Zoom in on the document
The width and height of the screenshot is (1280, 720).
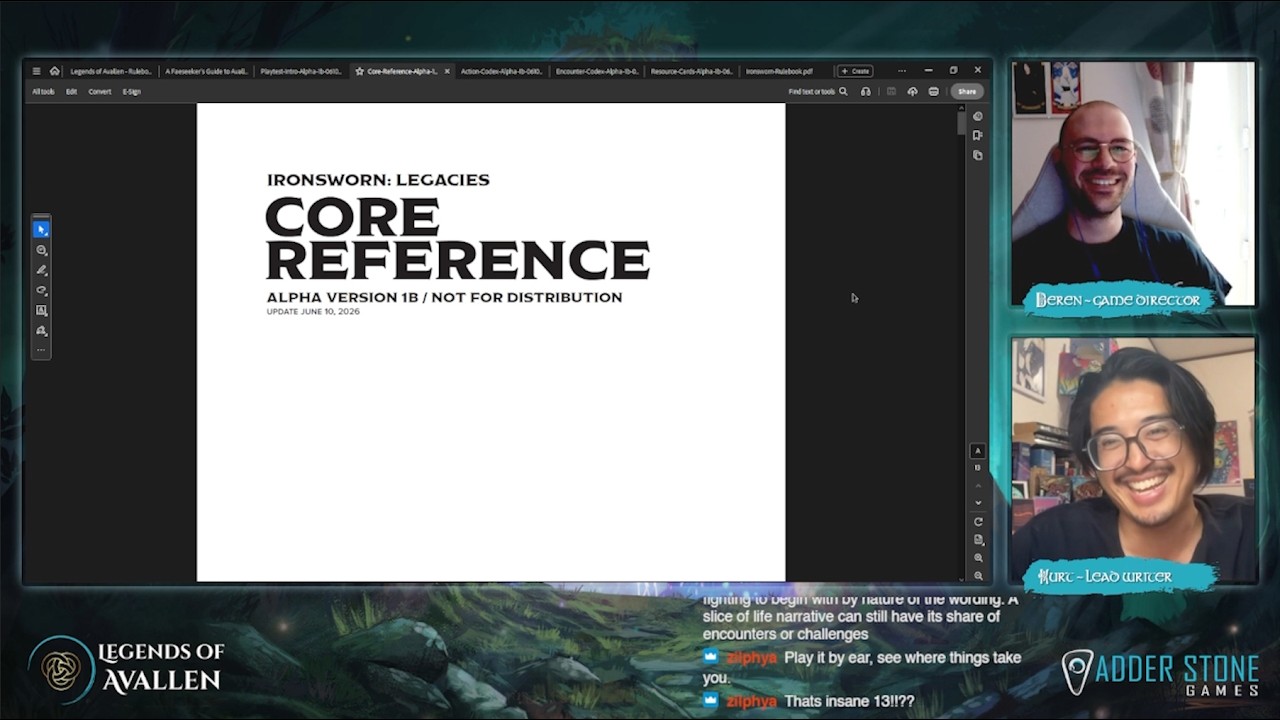click(x=978, y=558)
